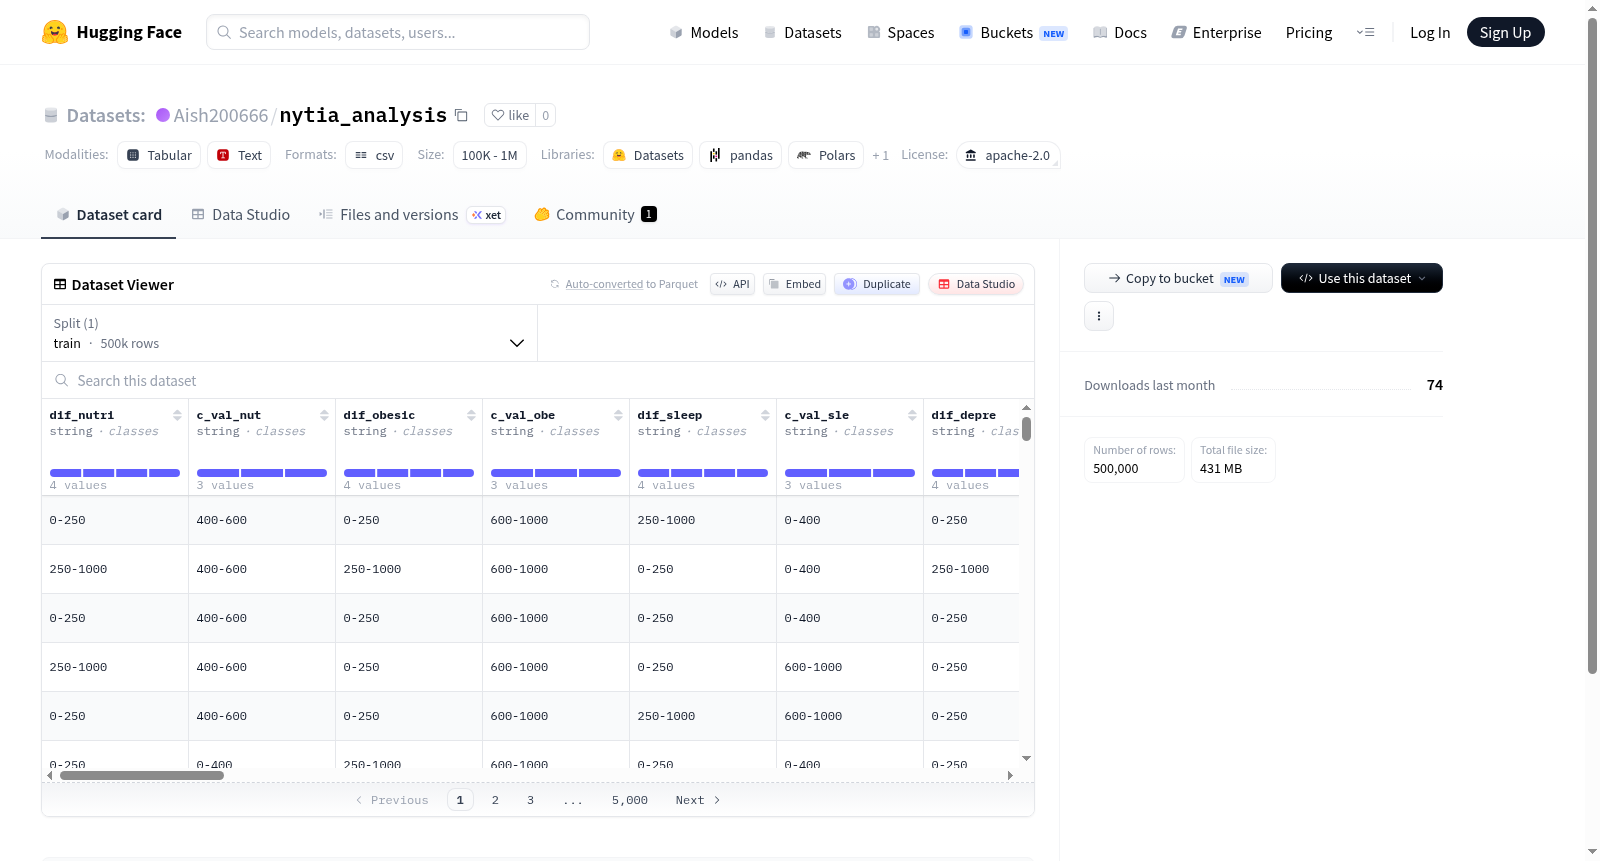Click the table's vertical scrollbar thumb
1600x861 pixels.
coord(1026,429)
